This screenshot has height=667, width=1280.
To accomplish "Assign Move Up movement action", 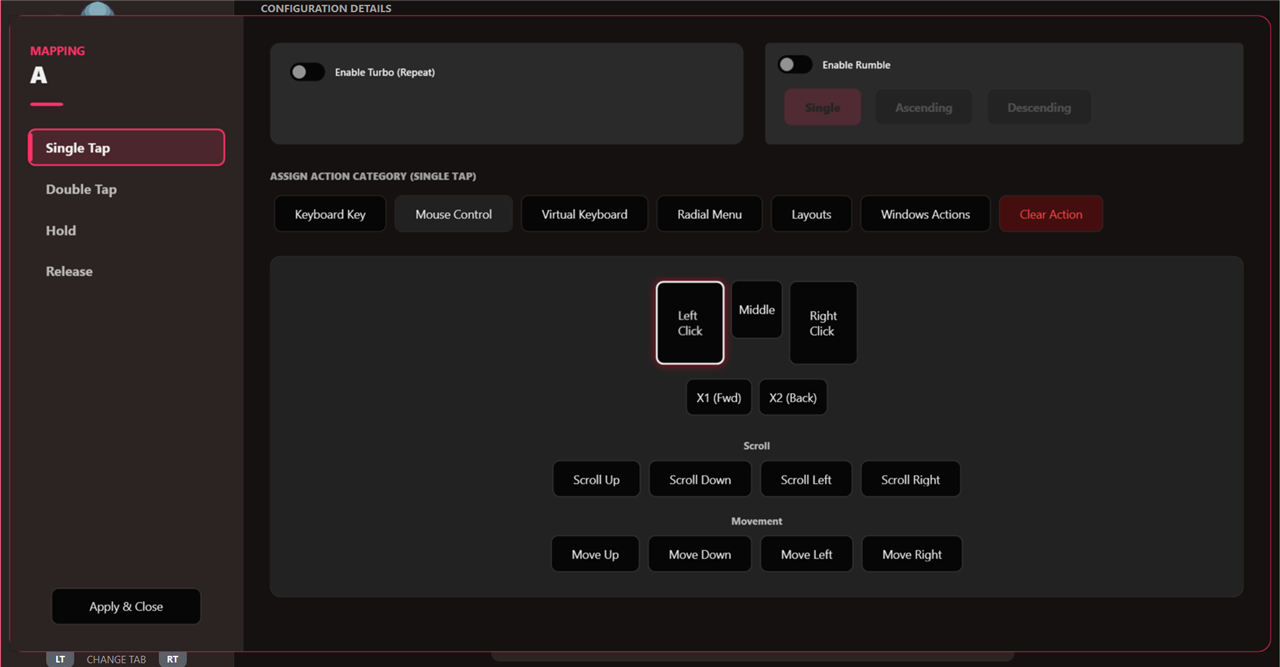I will [x=595, y=554].
